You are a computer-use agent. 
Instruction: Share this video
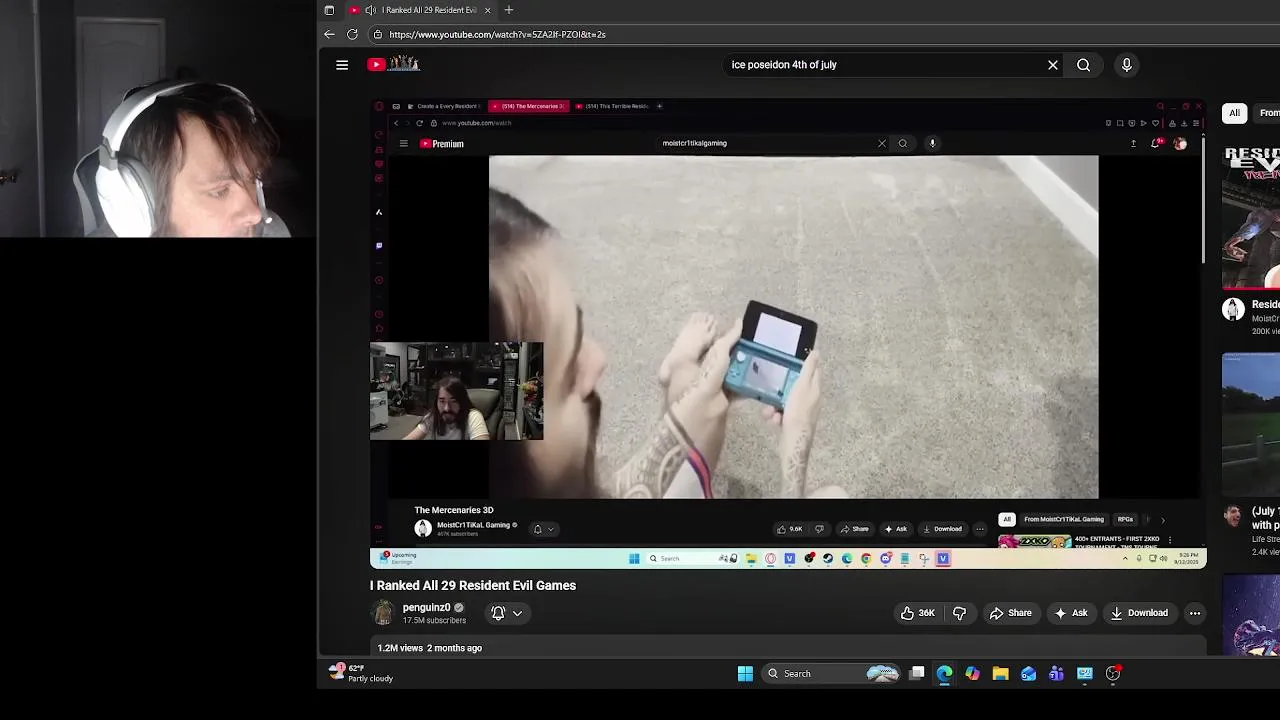click(x=1010, y=613)
